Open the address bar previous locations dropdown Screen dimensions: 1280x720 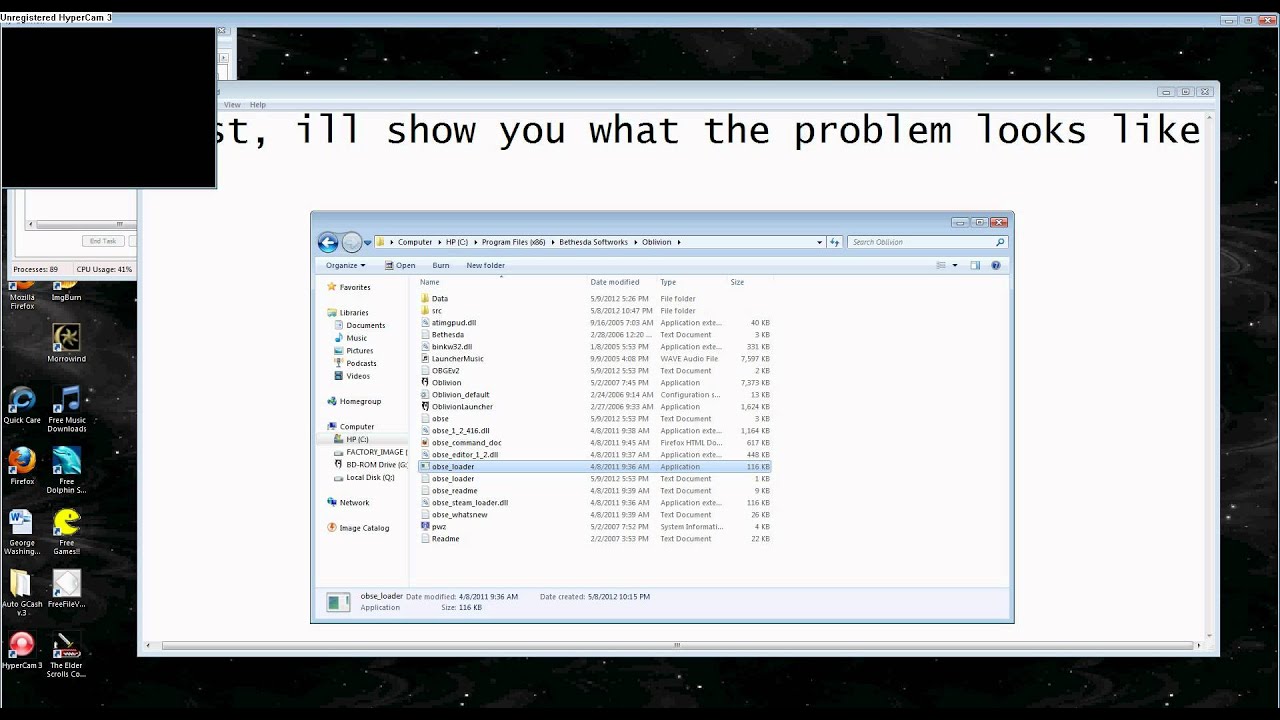[820, 242]
